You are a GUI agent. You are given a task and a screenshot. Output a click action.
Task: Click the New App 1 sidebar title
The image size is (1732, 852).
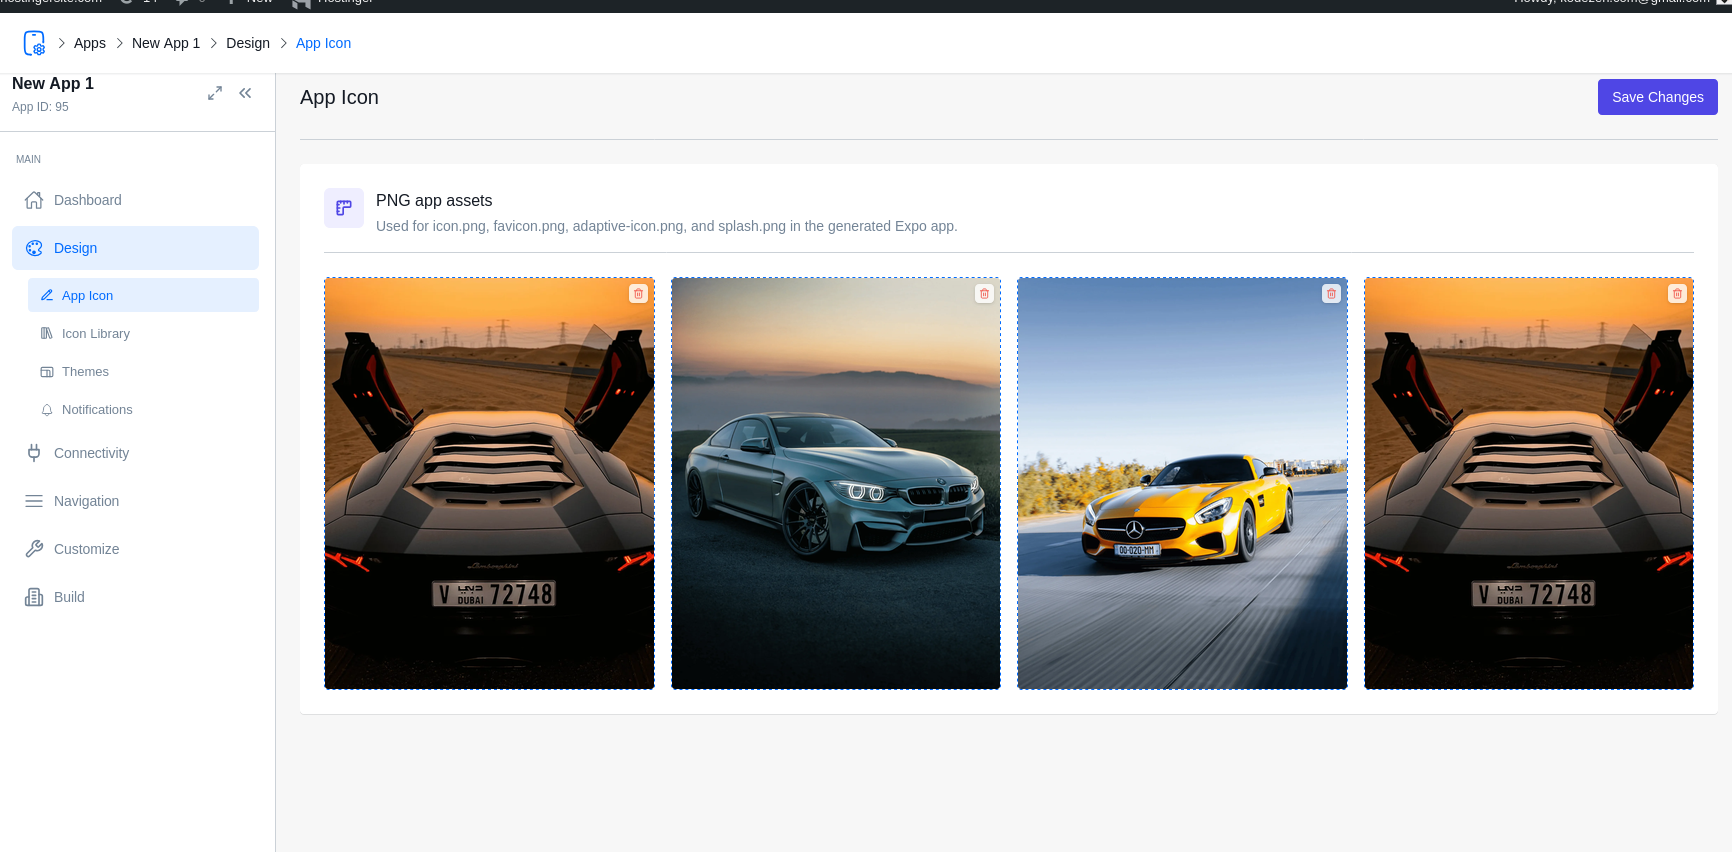[53, 84]
